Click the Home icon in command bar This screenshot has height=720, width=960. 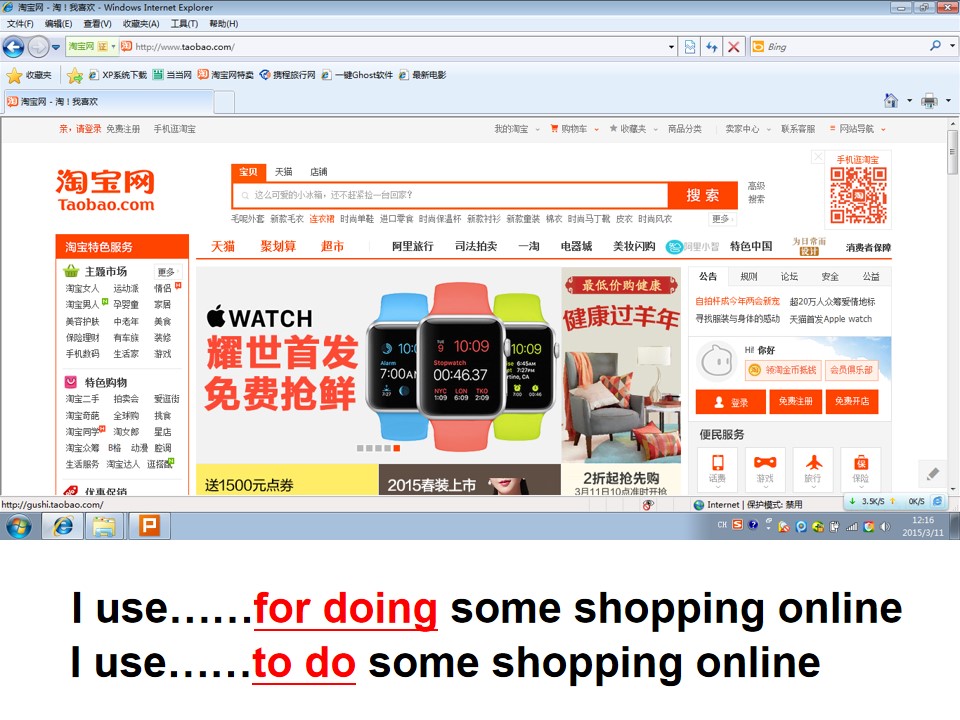(x=891, y=100)
